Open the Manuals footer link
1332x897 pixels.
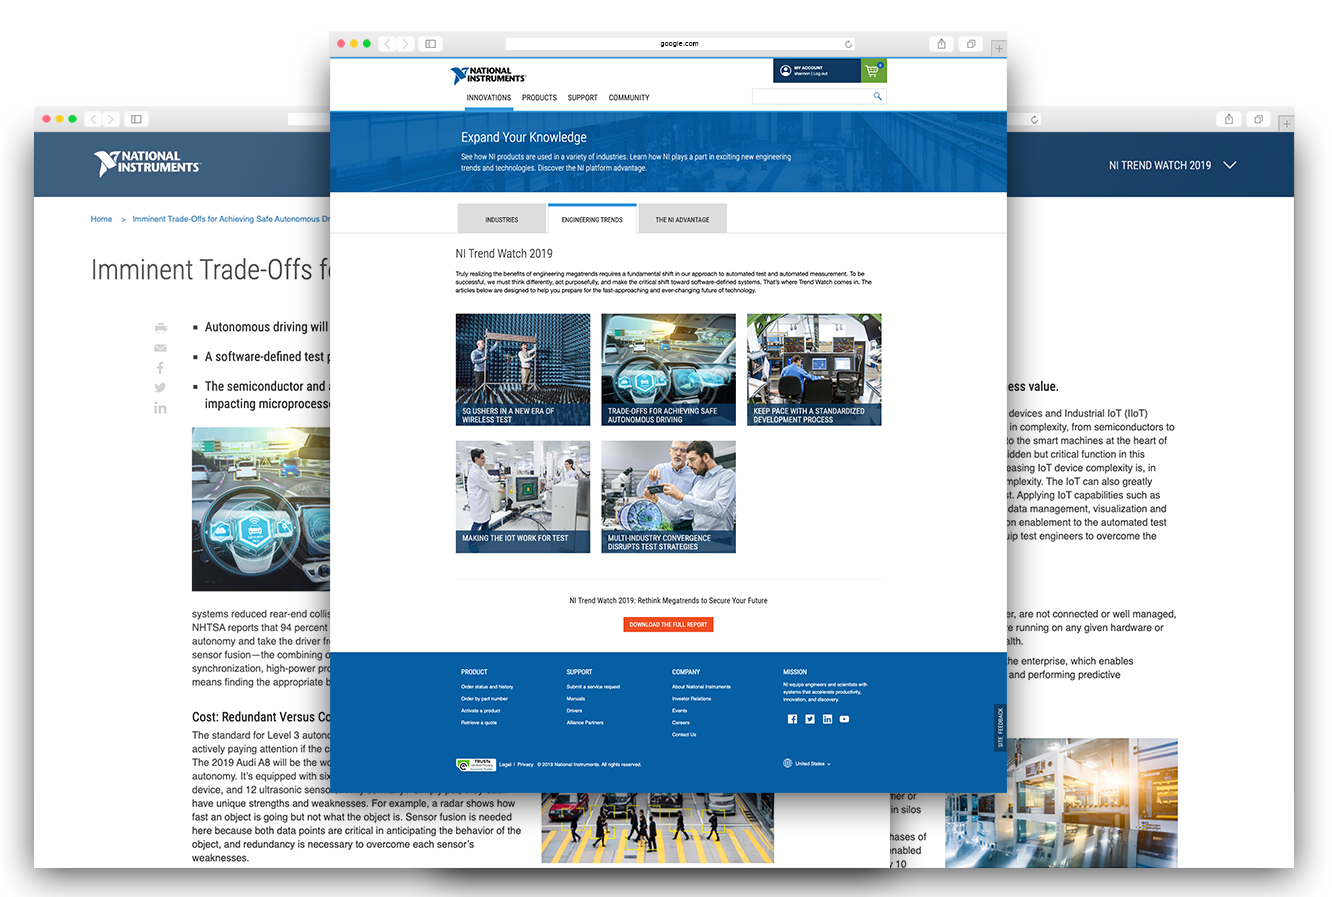coord(576,699)
